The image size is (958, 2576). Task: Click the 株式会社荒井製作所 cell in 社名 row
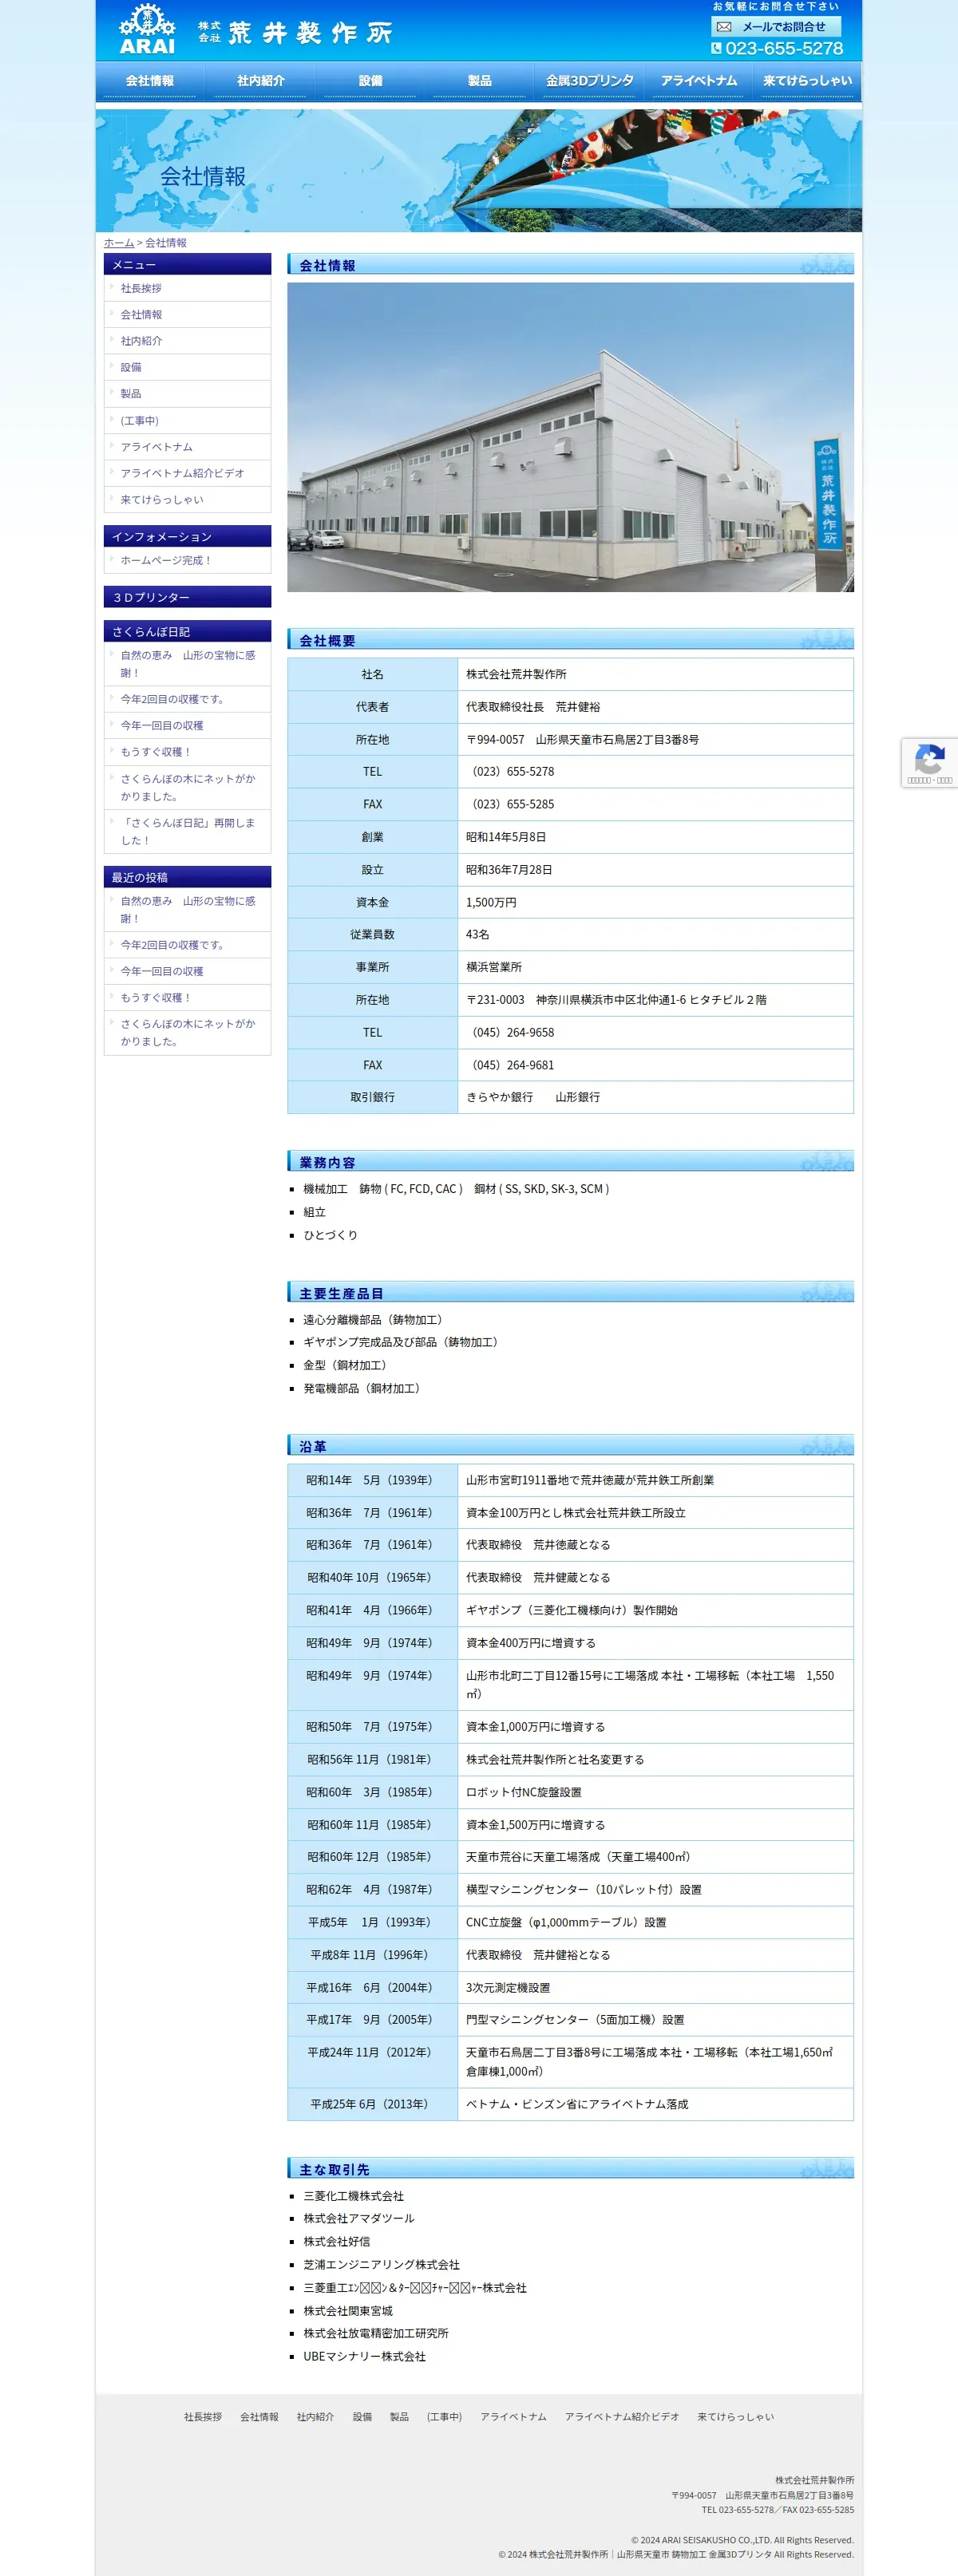(655, 675)
